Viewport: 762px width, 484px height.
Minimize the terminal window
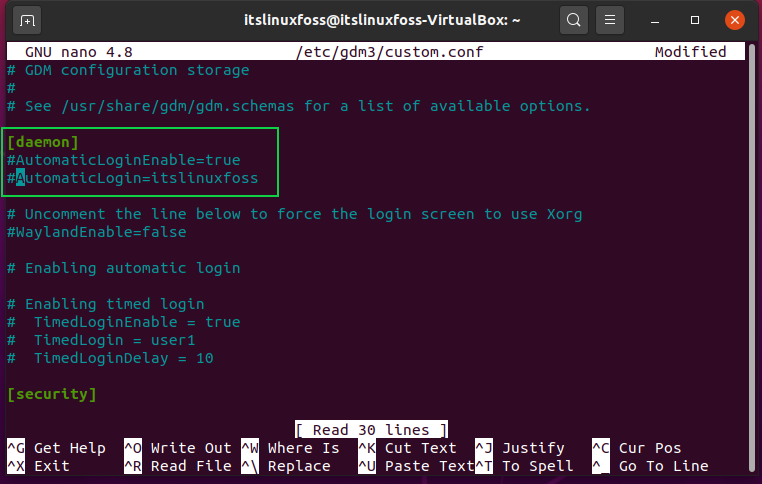click(655, 20)
